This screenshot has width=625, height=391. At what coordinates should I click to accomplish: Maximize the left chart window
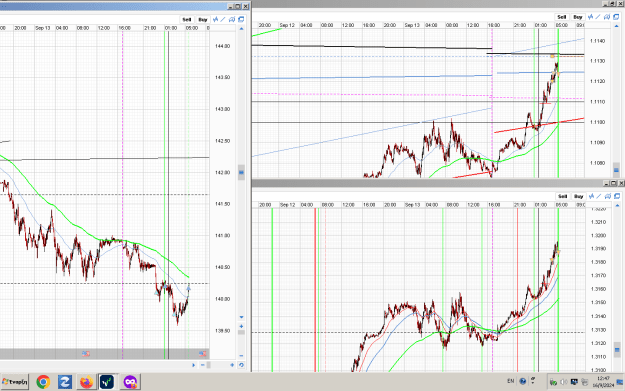(x=238, y=6)
